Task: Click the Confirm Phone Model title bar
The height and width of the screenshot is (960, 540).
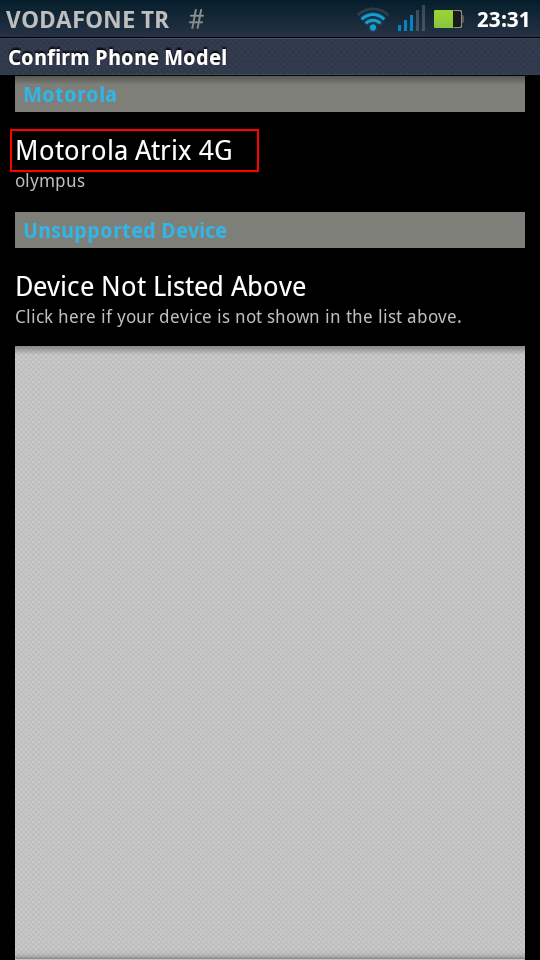Action: [x=270, y=57]
